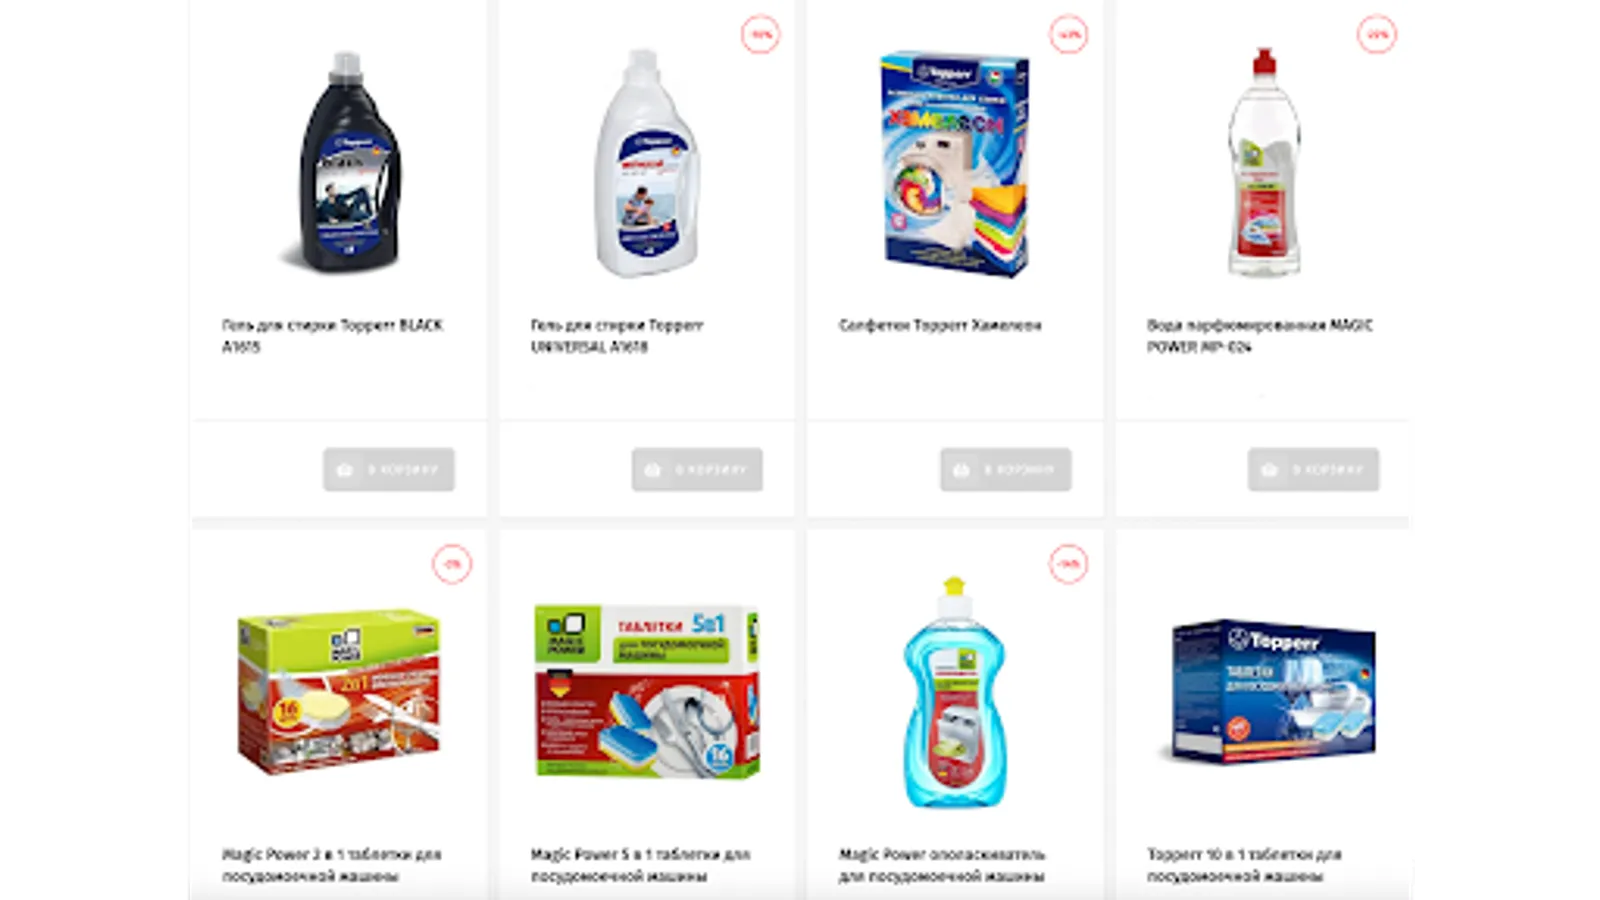
Task: Open the 'Вода парфюмированная MAGIC POWER' title link
Action: [x=1260, y=336]
